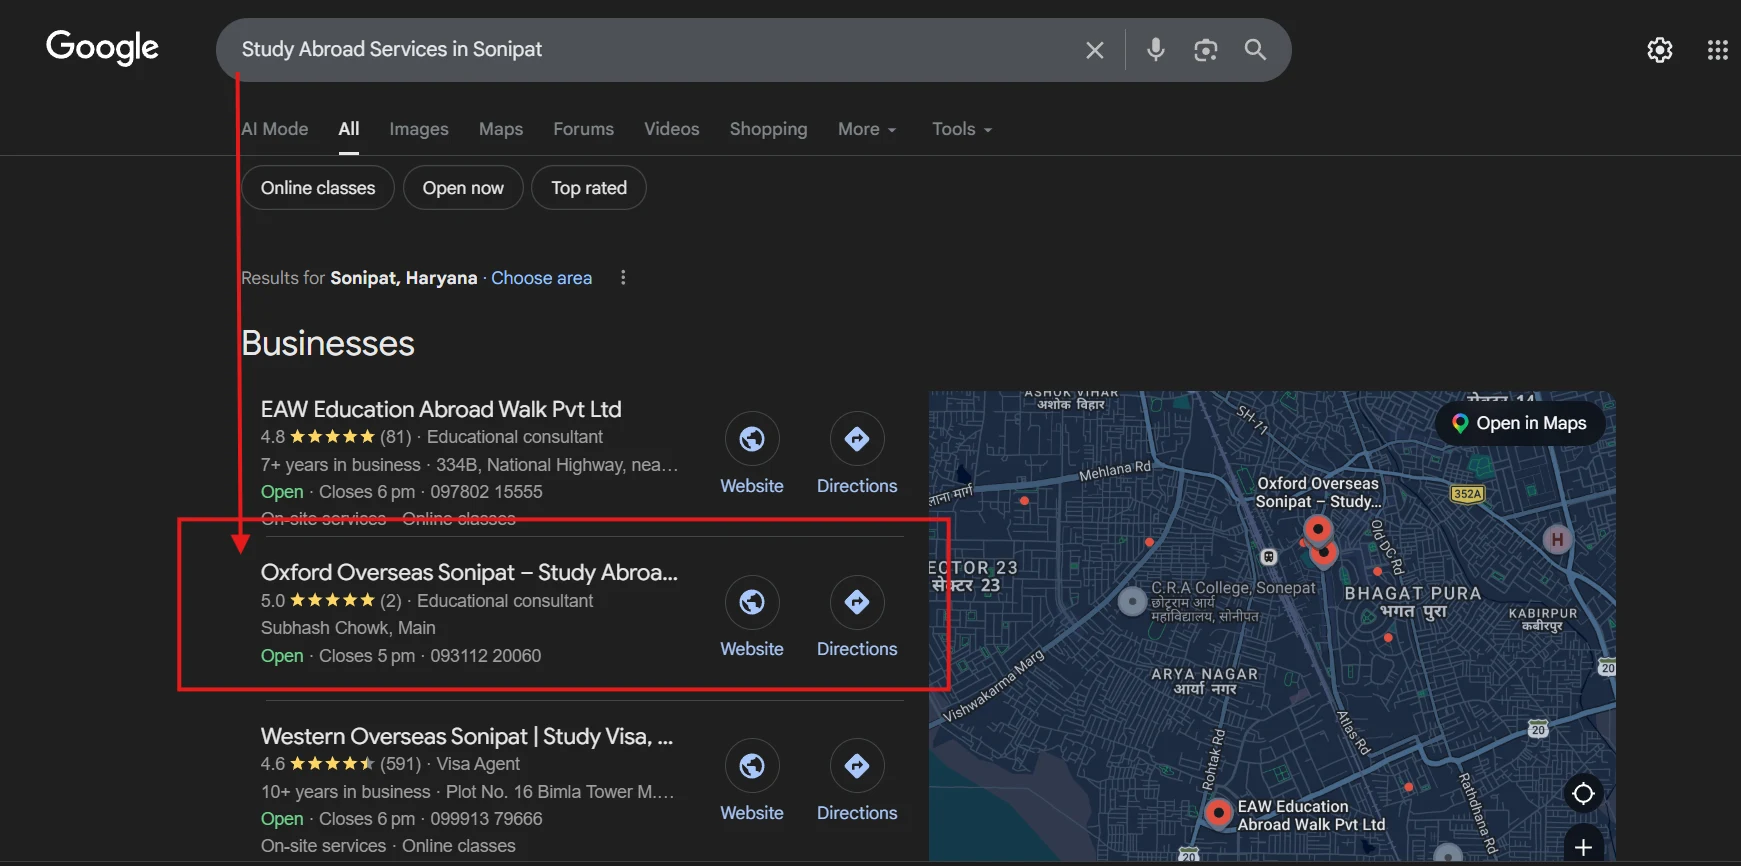Open website for Oxford Overseas Sonipat
The height and width of the screenshot is (866, 1741).
pos(752,602)
